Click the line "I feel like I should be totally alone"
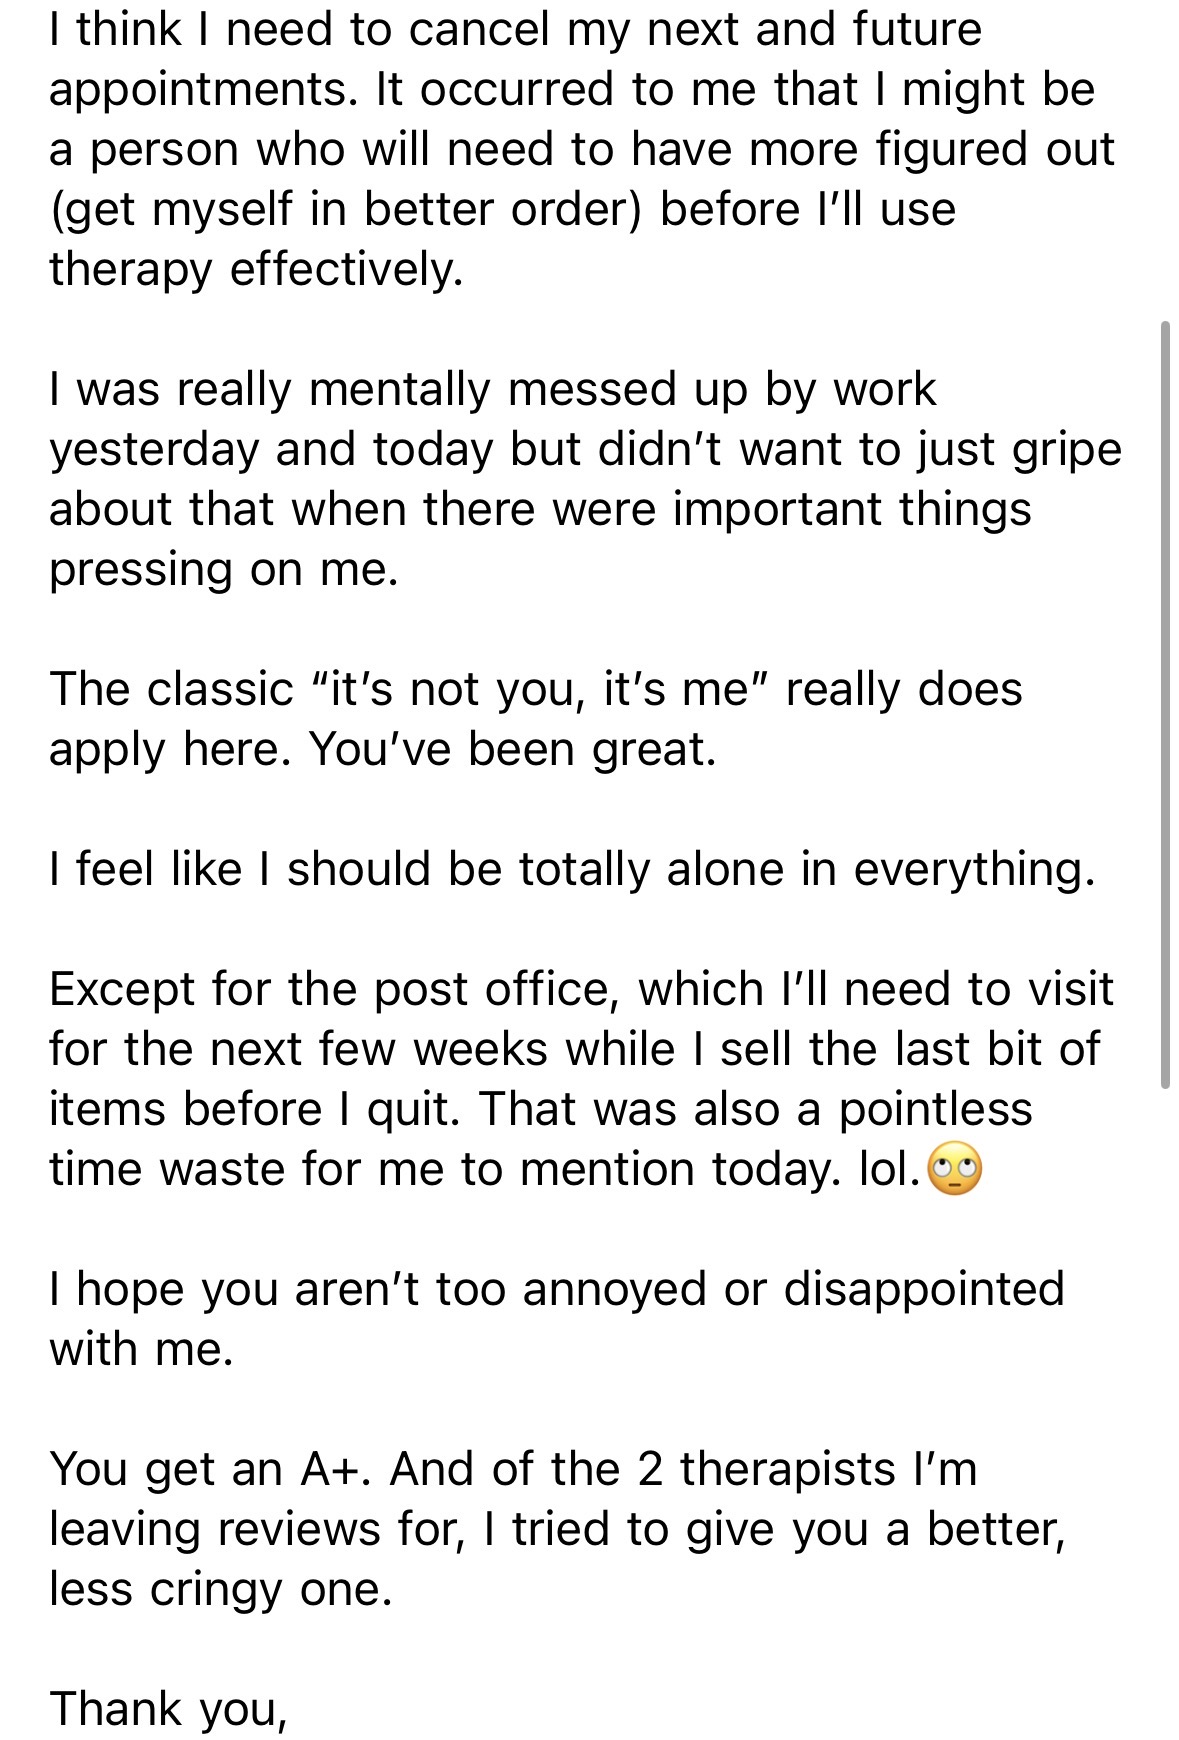Viewport: 1179px width, 1740px height. click(x=572, y=869)
